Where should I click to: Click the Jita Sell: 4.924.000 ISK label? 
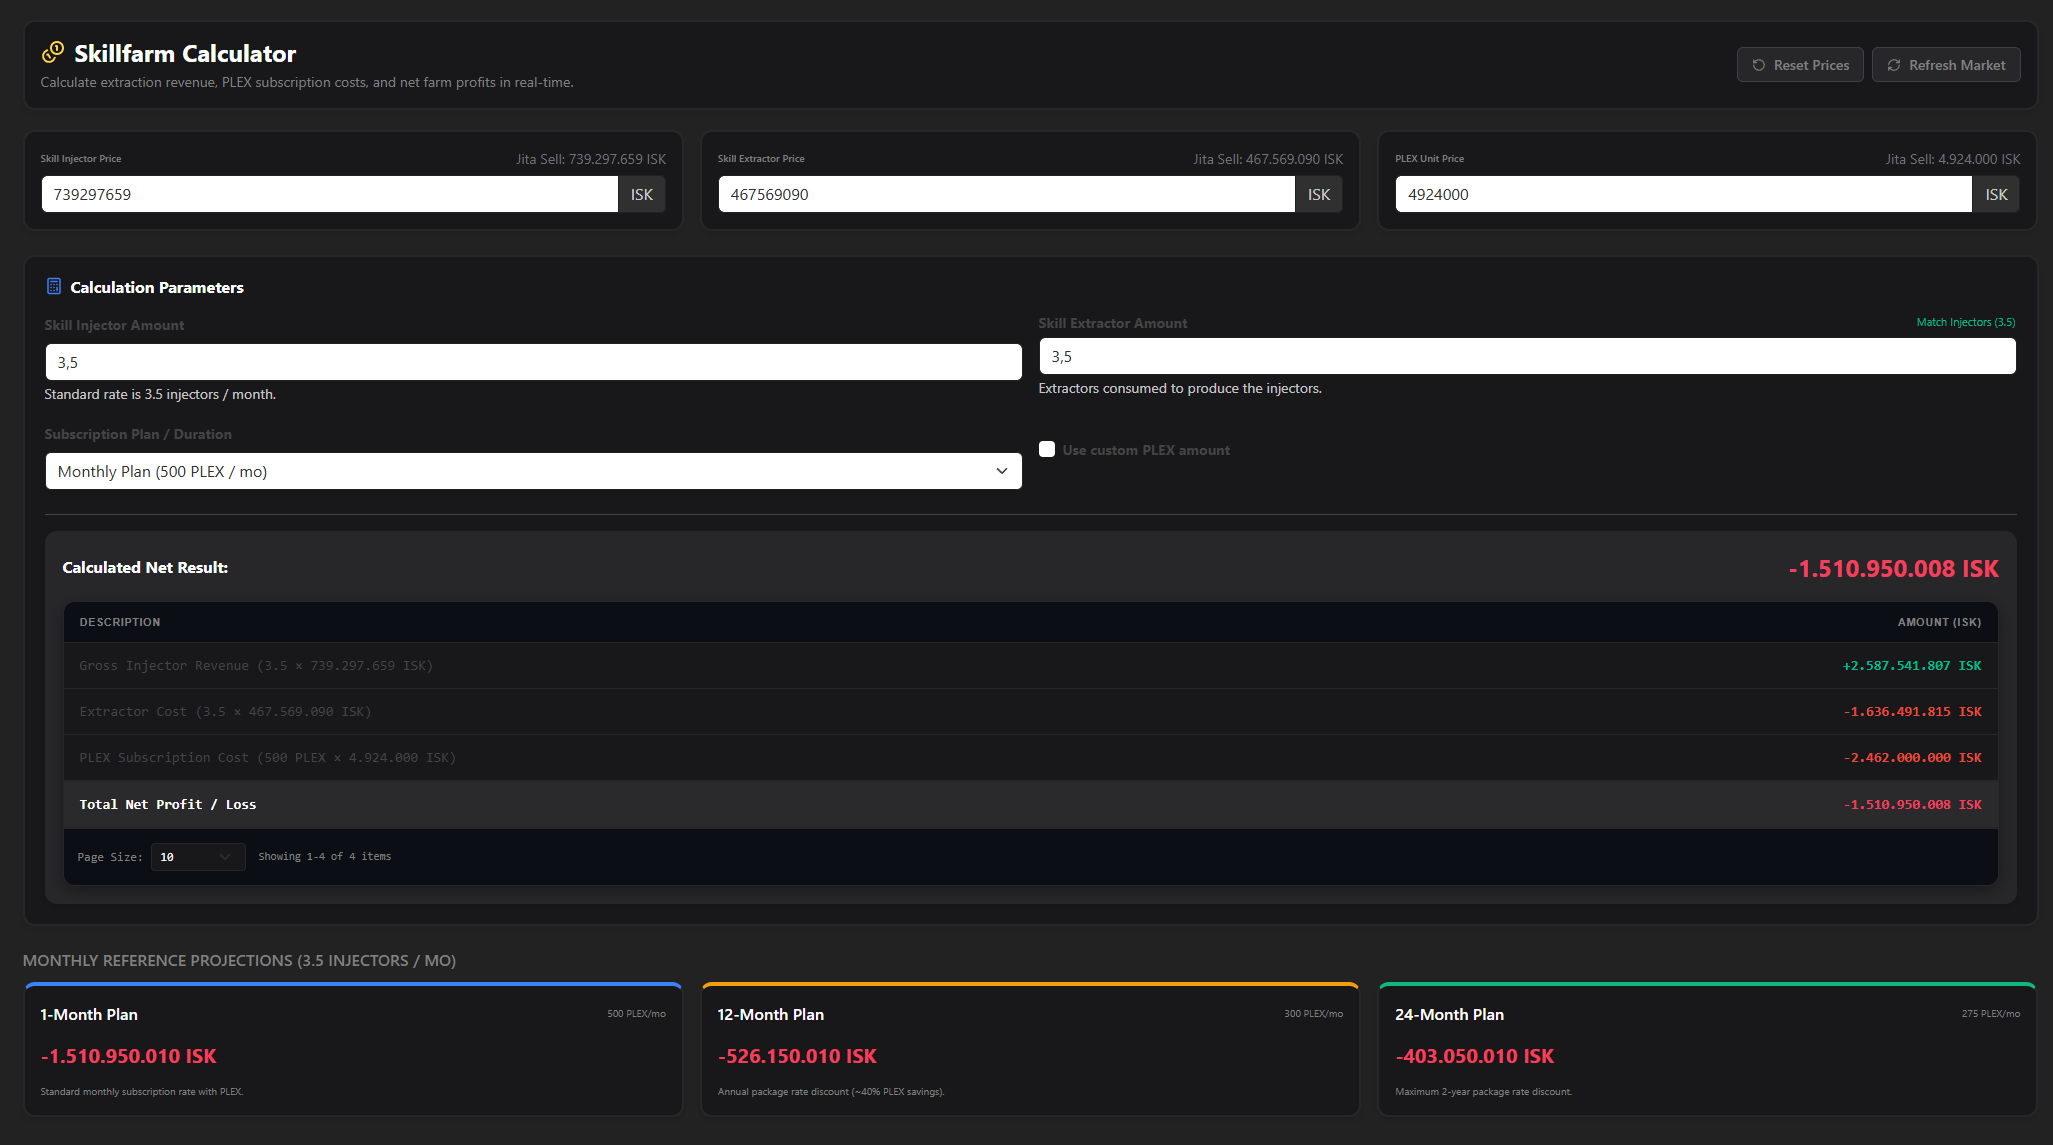(x=1953, y=159)
